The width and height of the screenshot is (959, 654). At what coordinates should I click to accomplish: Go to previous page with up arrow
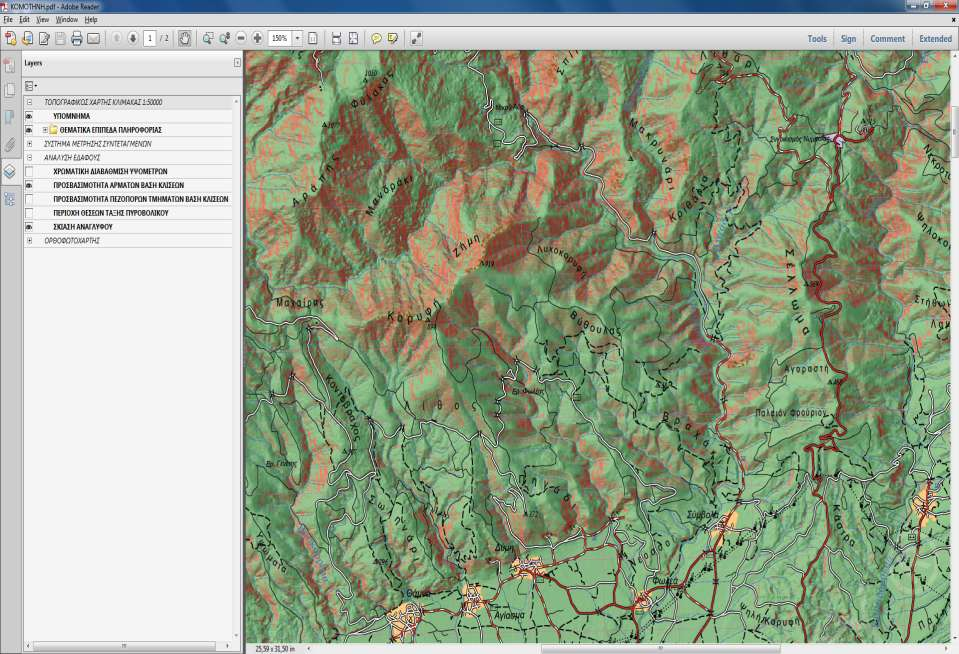pos(117,39)
